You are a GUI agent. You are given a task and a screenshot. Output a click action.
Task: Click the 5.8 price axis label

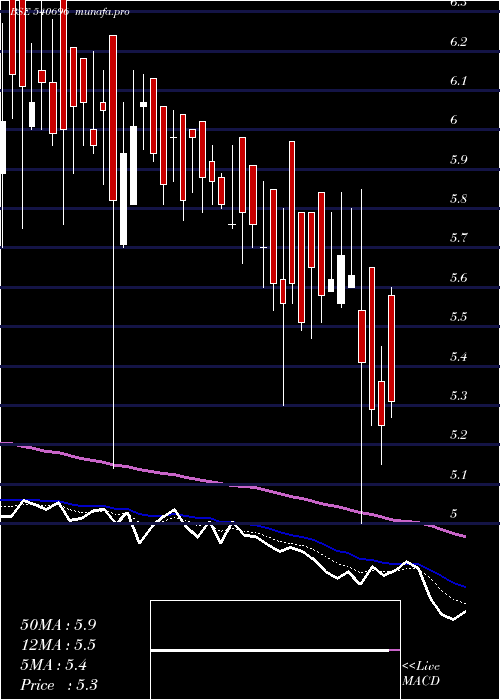click(458, 199)
